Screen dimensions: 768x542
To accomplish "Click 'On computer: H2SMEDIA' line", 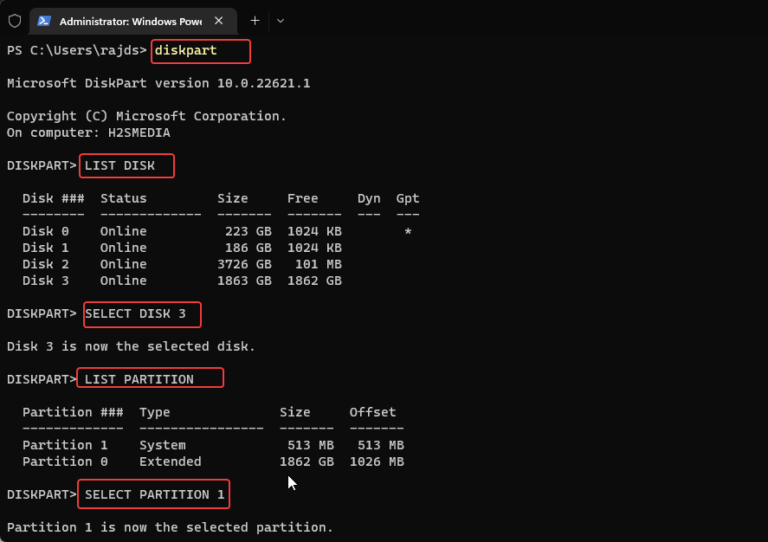I will click(x=89, y=133).
